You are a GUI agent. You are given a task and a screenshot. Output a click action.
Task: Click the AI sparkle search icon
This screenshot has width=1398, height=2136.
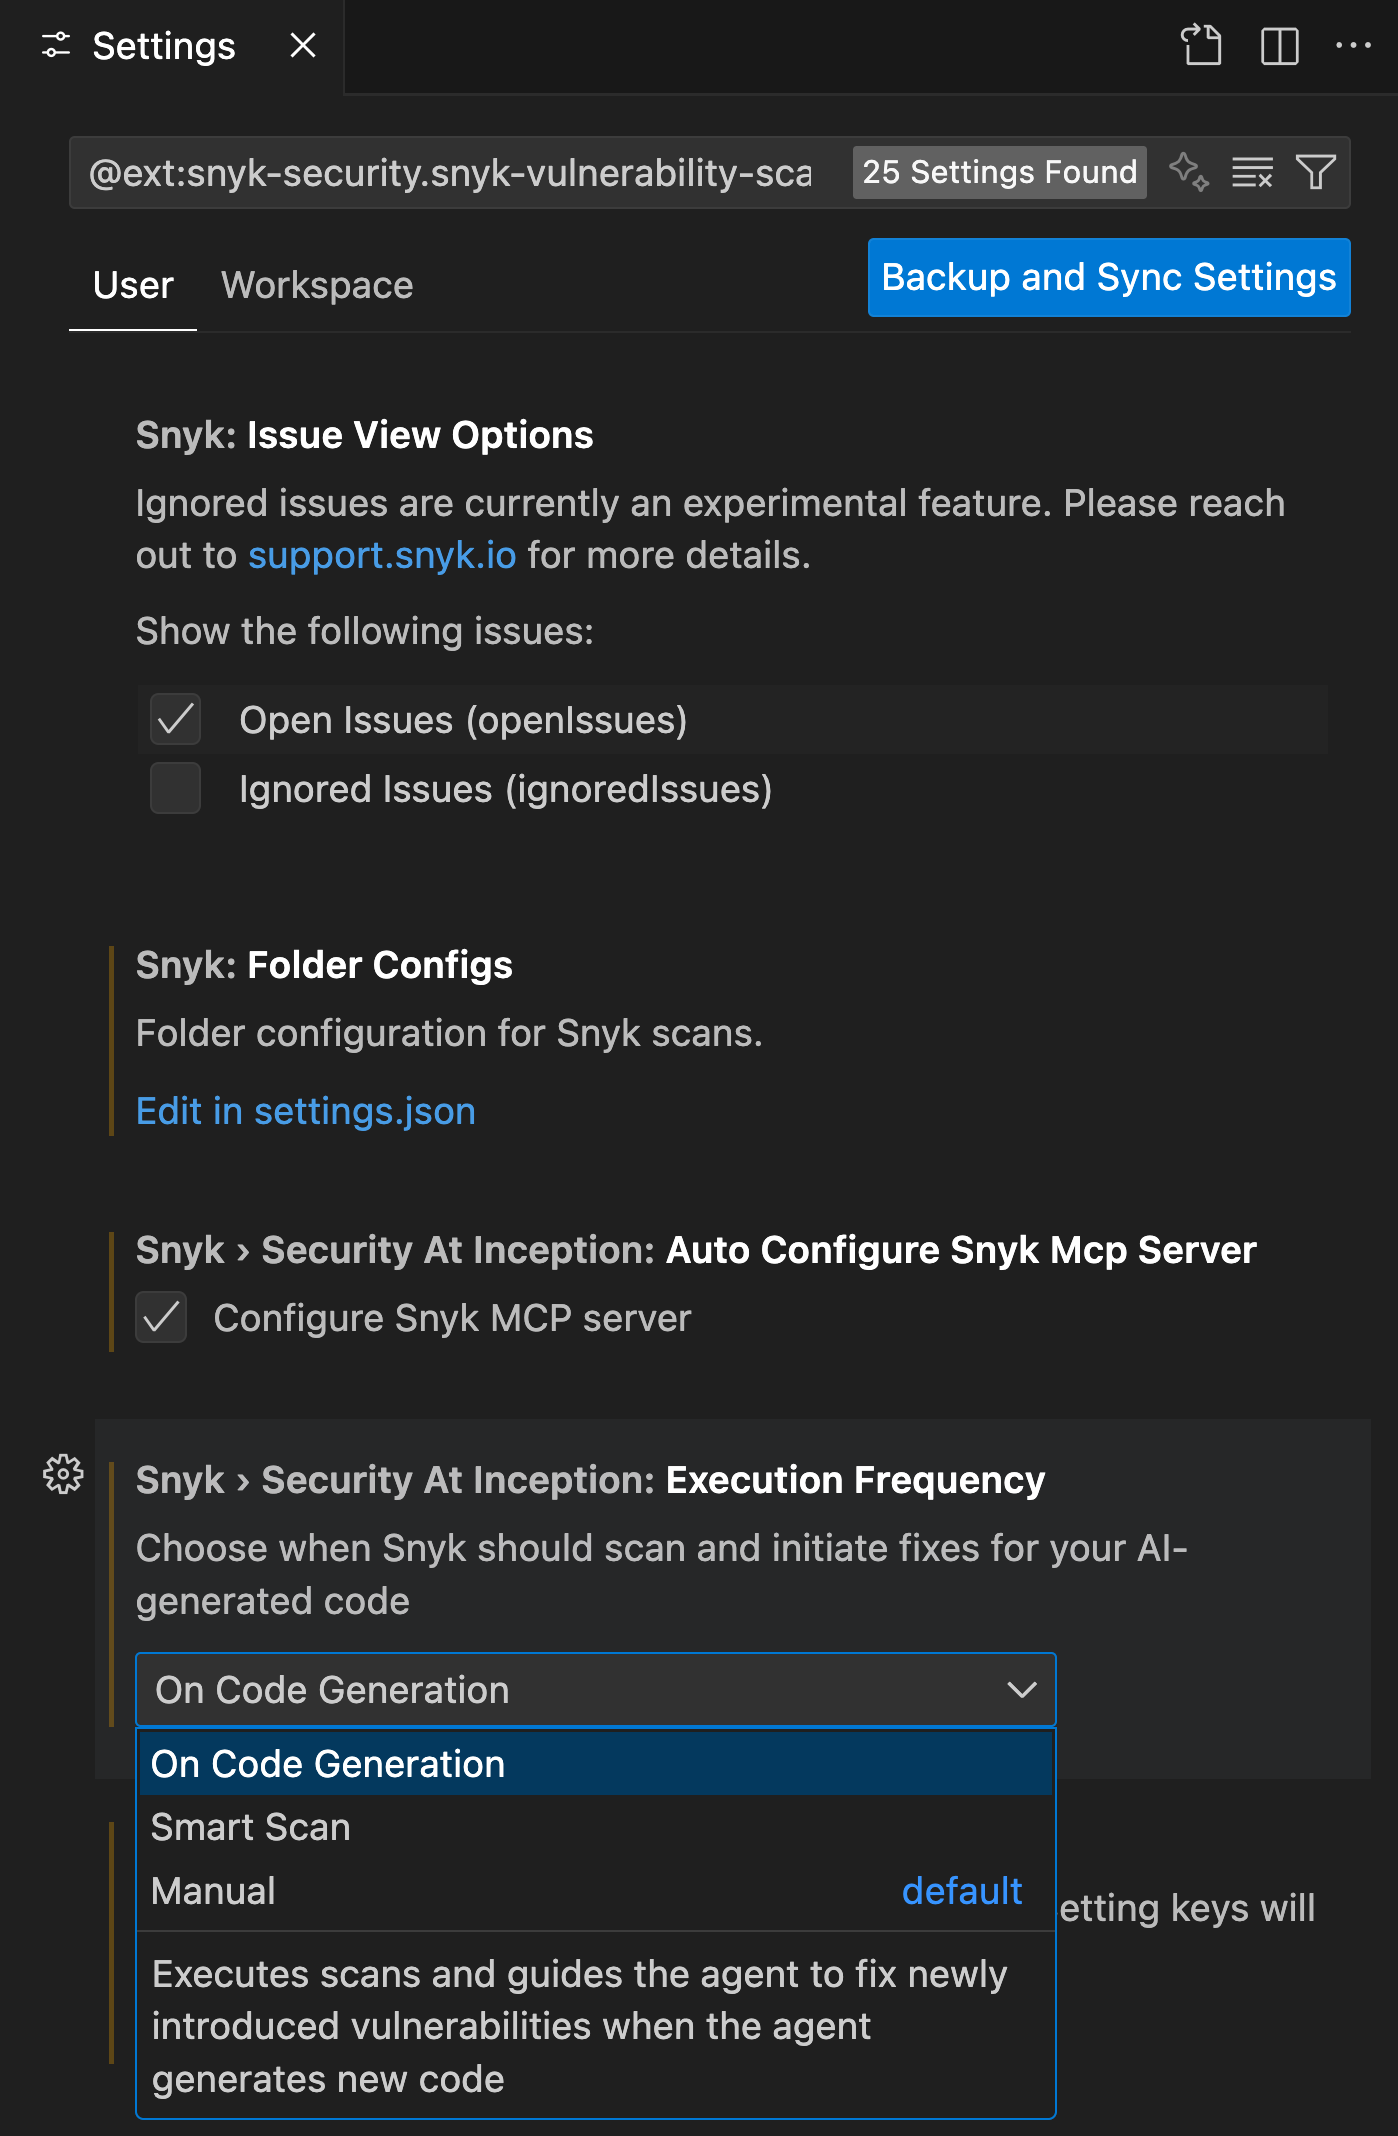coord(1188,172)
